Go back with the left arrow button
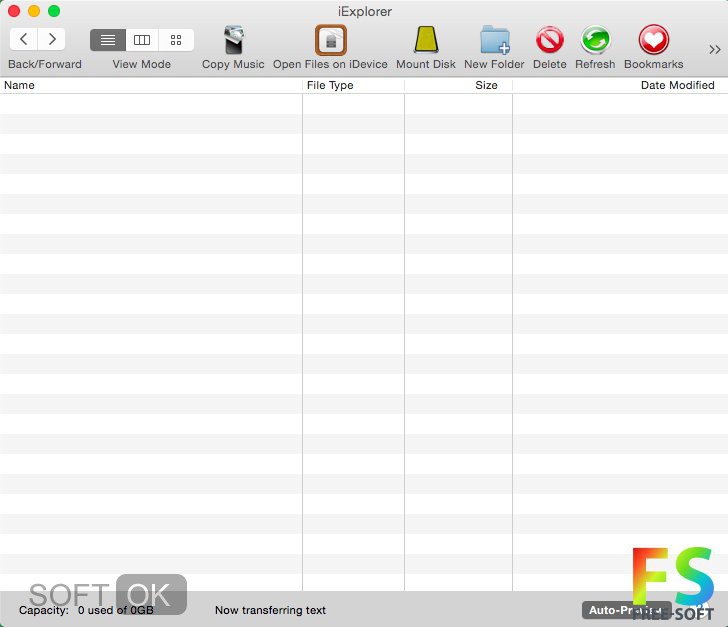Screen dimensions: 728x627 tap(24, 39)
